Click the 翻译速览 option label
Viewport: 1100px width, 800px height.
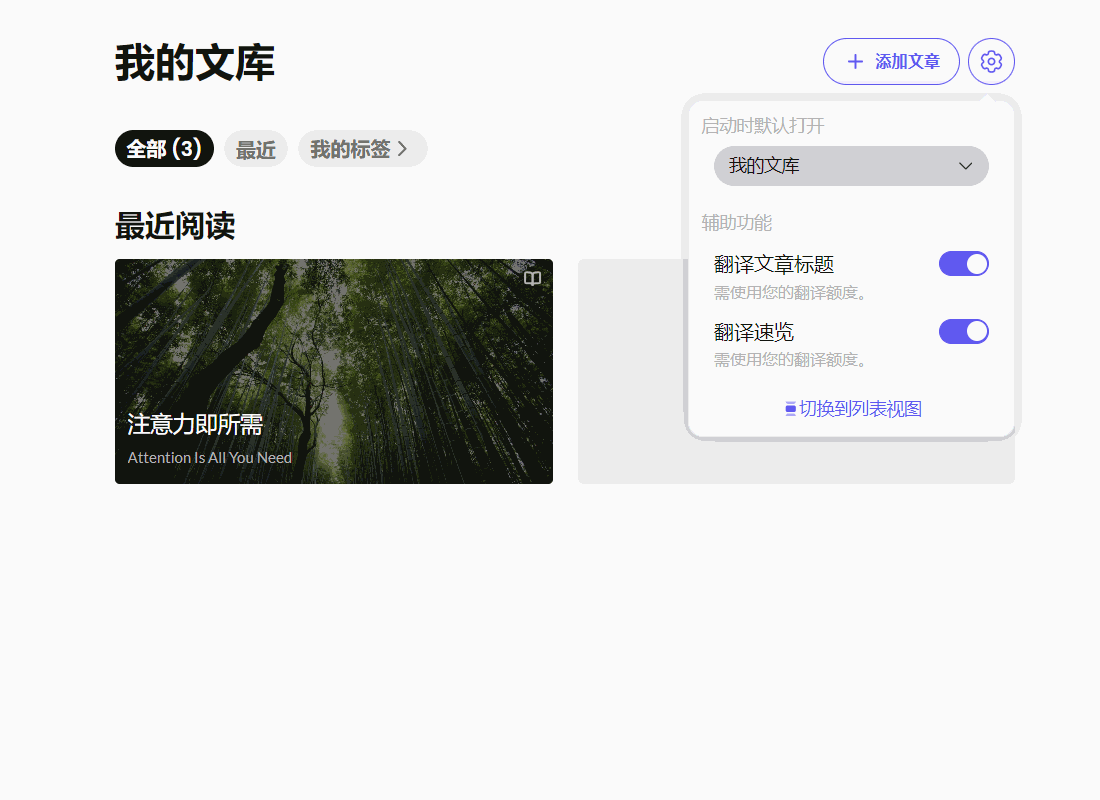coord(754,332)
